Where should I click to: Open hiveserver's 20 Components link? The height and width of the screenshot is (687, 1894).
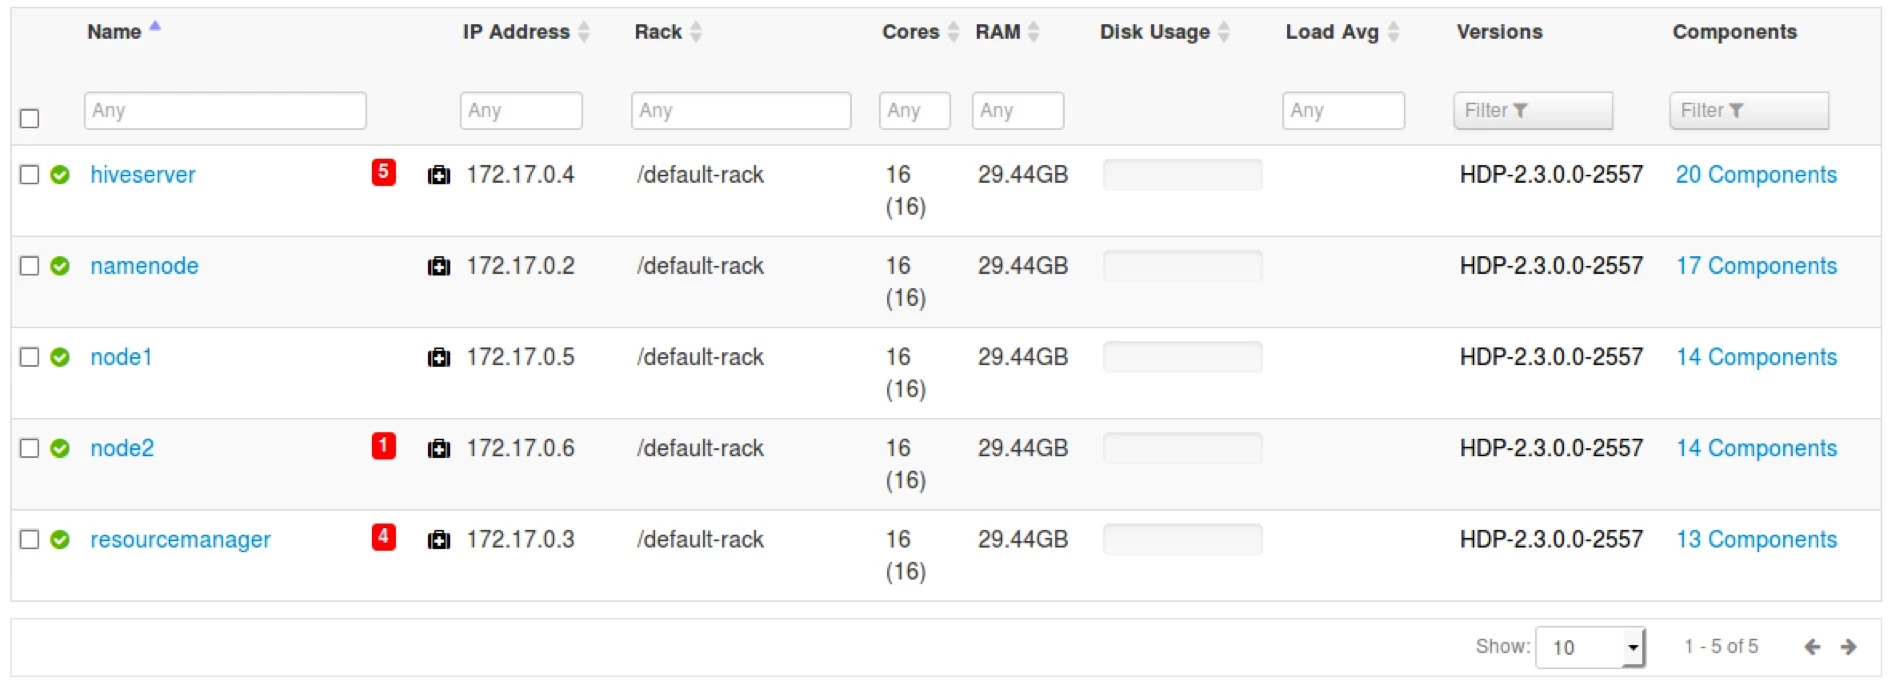point(1756,175)
